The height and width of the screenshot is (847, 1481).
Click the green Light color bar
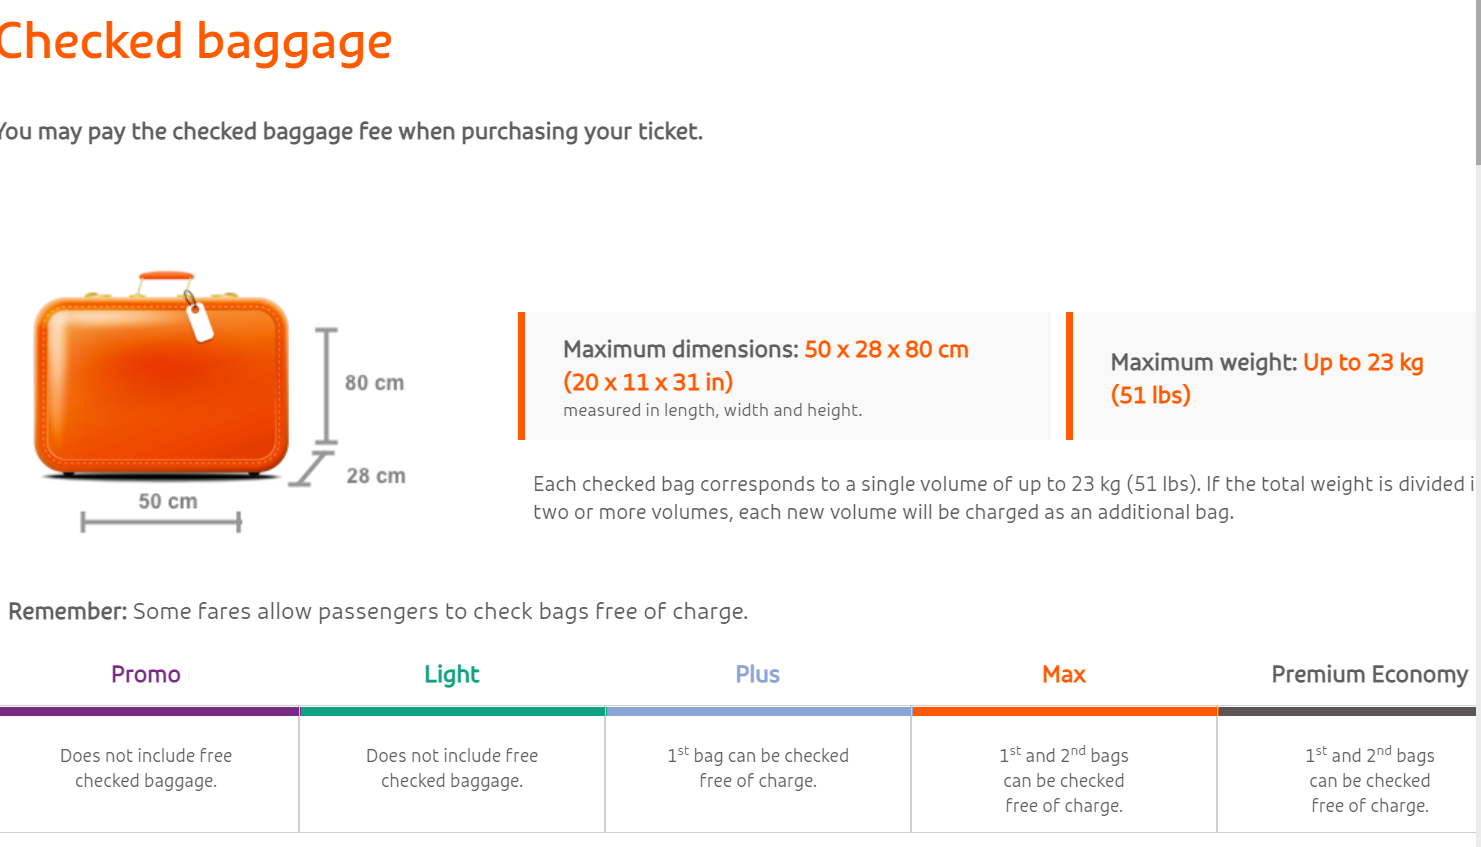[x=452, y=712]
